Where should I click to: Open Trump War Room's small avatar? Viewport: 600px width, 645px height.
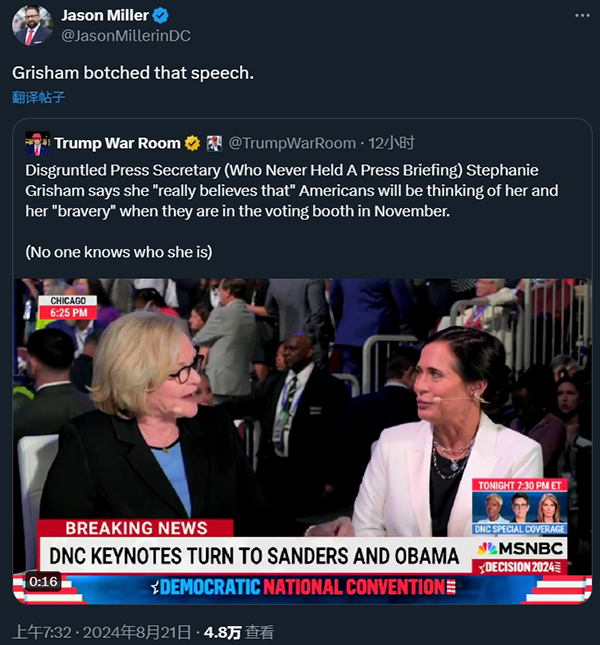[37, 144]
